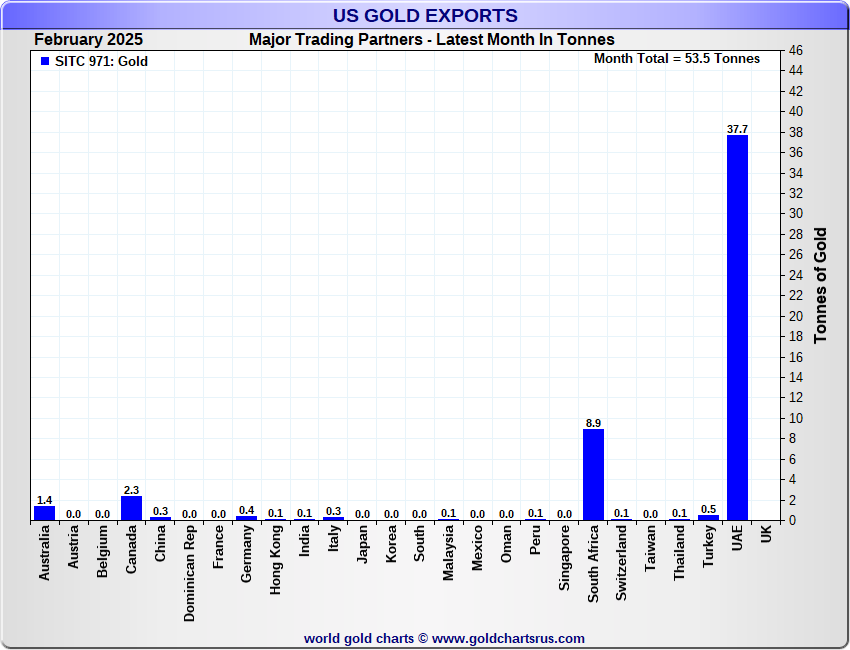Click the February 2025 date label
This screenshot has width=850, height=650.
(x=88, y=40)
